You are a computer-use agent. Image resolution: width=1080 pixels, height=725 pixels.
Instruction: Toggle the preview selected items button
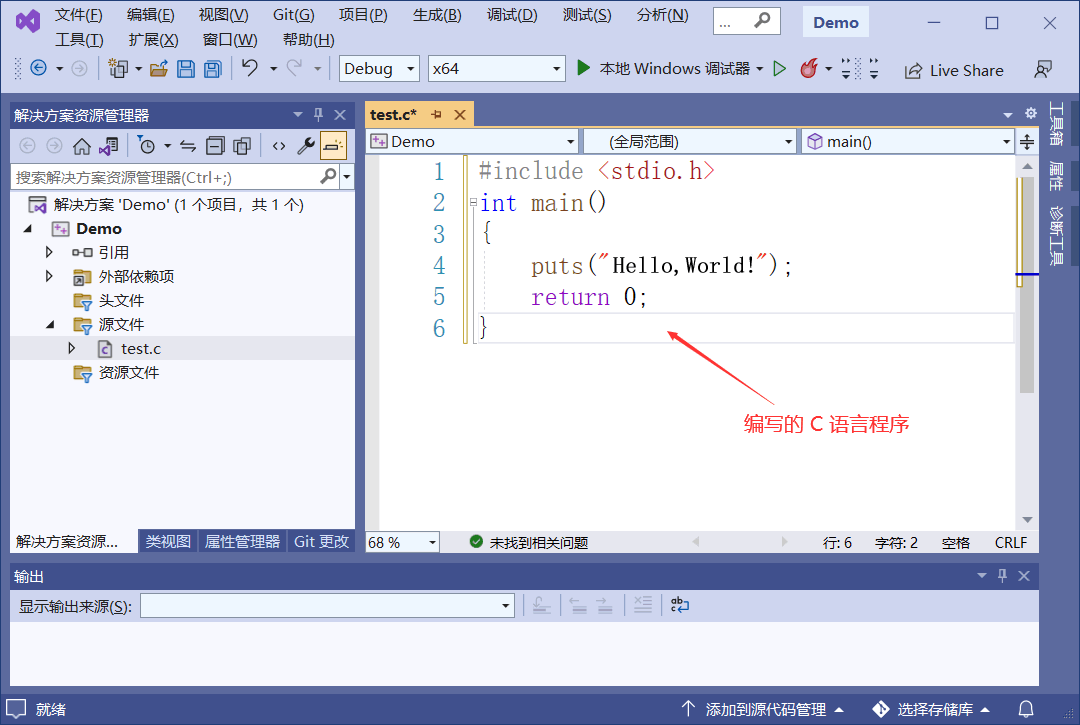[333, 146]
